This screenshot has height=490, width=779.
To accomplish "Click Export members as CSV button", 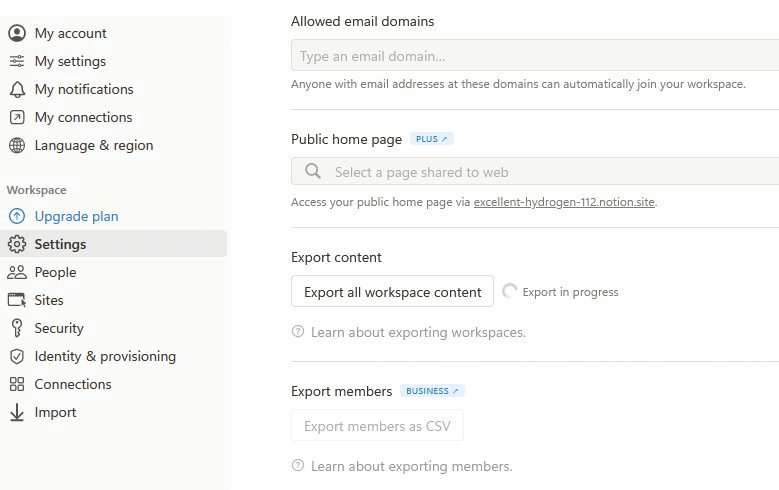I will (x=377, y=425).
